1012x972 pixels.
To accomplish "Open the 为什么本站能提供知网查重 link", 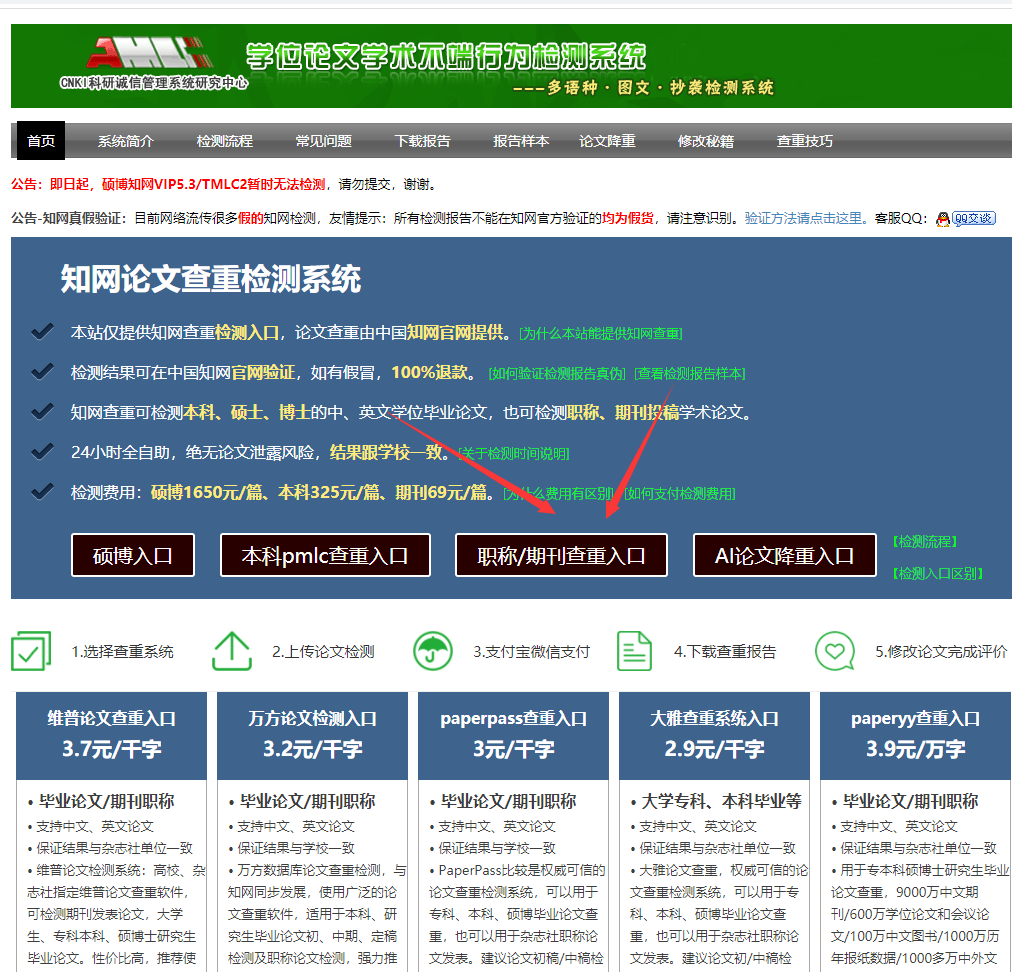I will [600, 333].
